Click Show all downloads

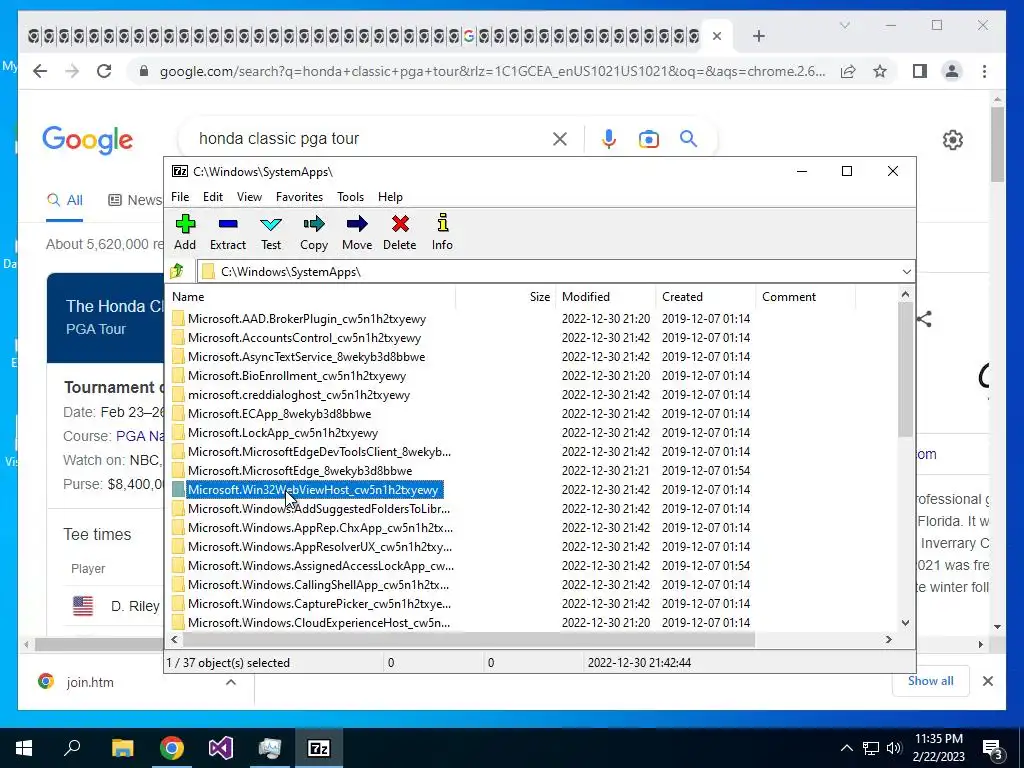click(930, 680)
